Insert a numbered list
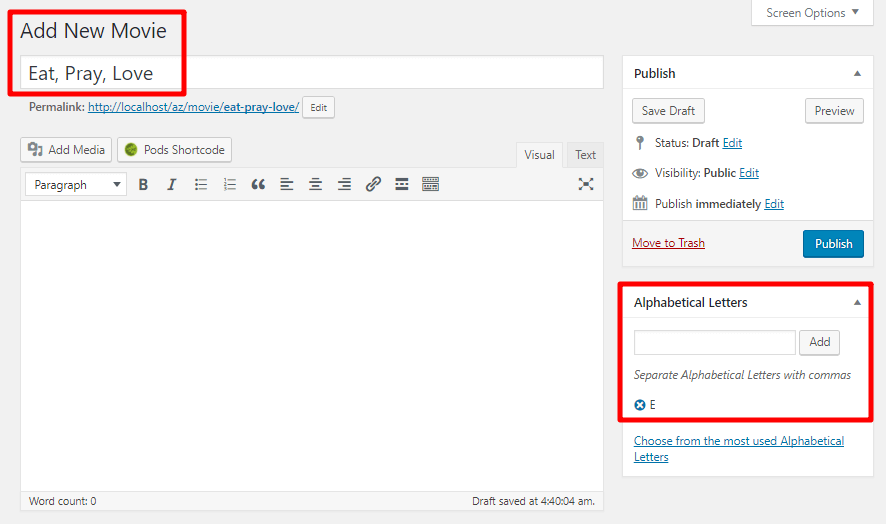This screenshot has width=886, height=524. [229, 184]
